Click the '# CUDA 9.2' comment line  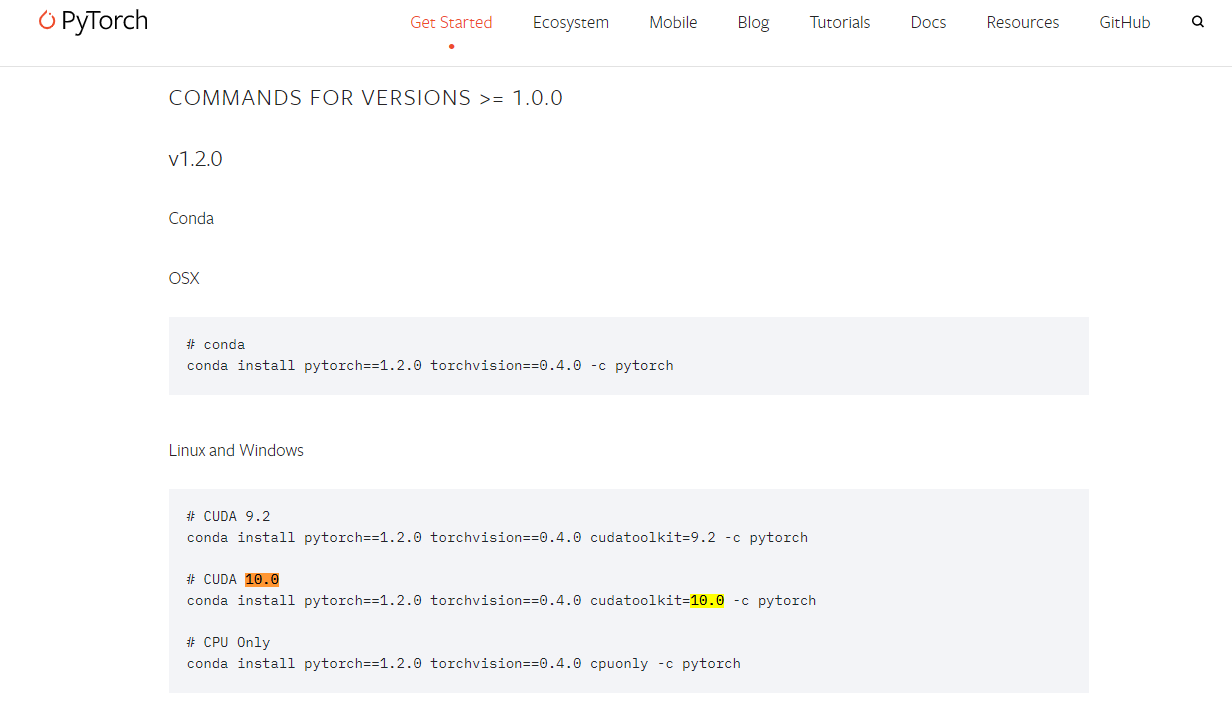(x=229, y=516)
